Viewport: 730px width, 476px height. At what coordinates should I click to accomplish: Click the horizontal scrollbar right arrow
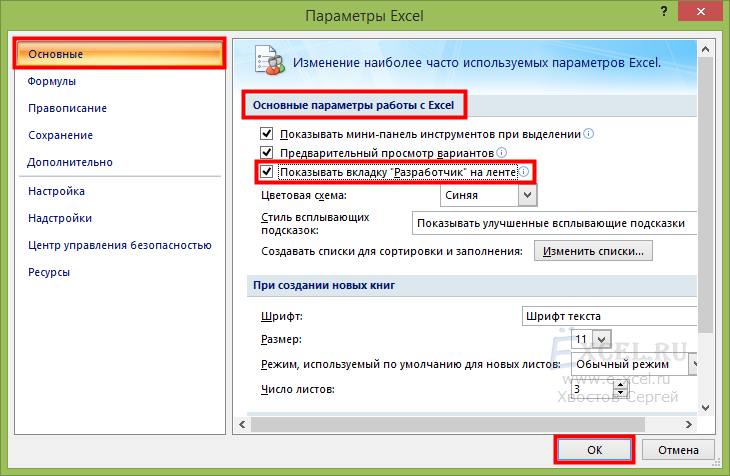[x=689, y=424]
